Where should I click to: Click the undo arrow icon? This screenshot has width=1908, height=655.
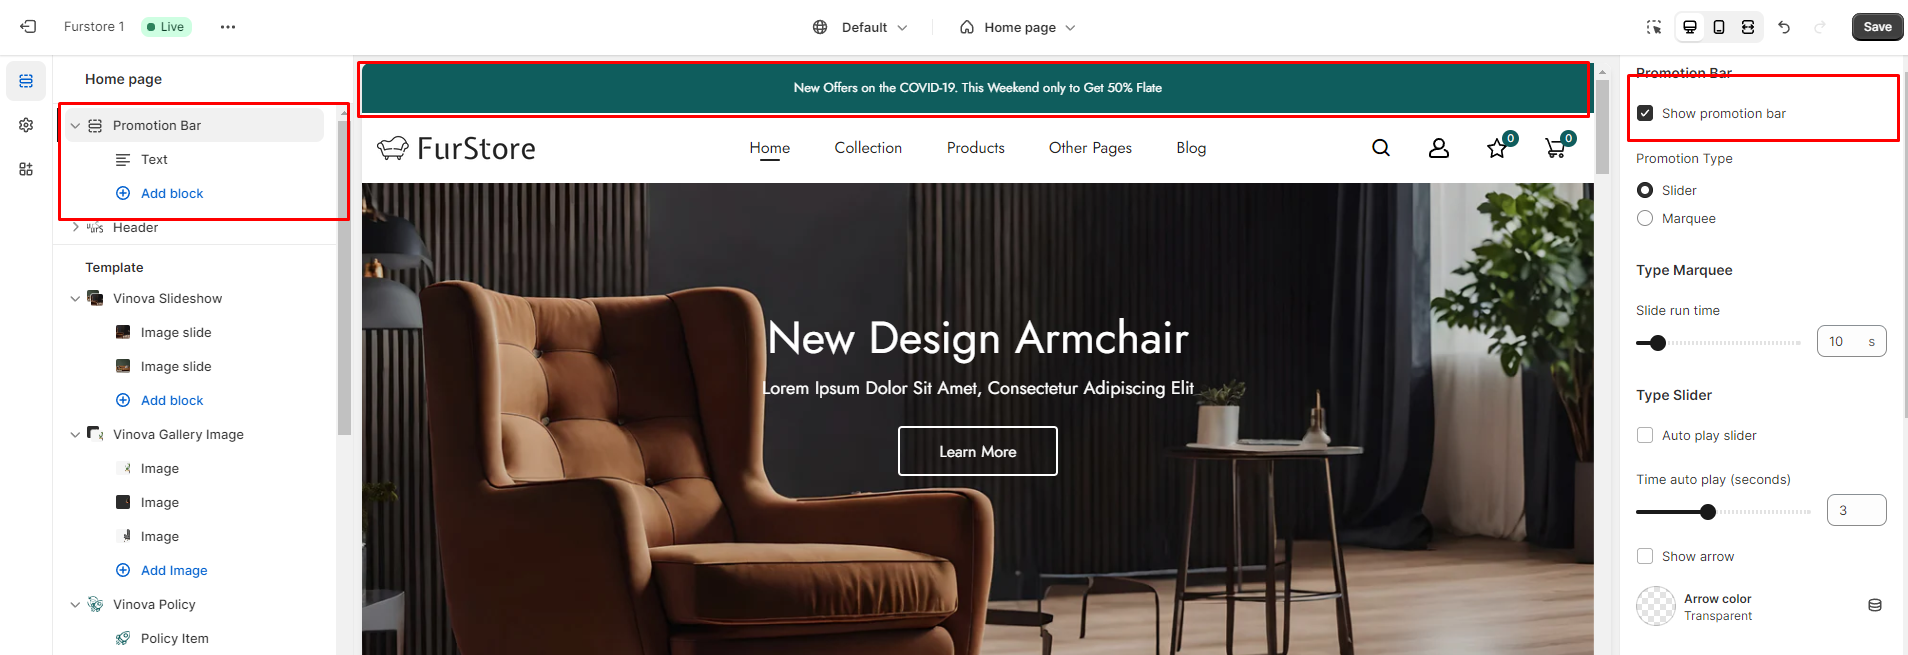1784,27
